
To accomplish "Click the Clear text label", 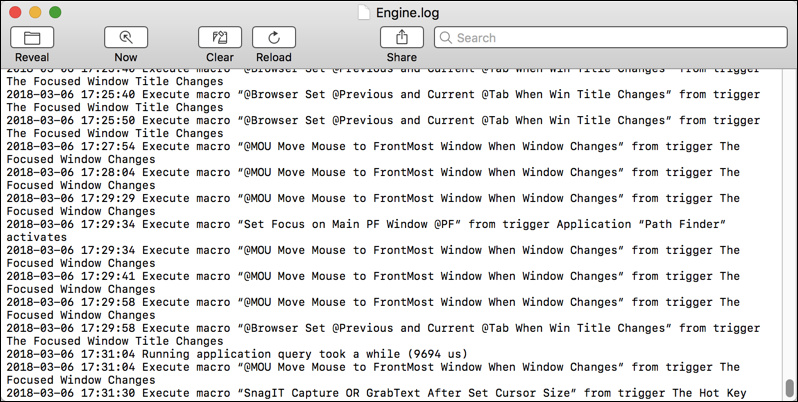I will click(x=219, y=58).
